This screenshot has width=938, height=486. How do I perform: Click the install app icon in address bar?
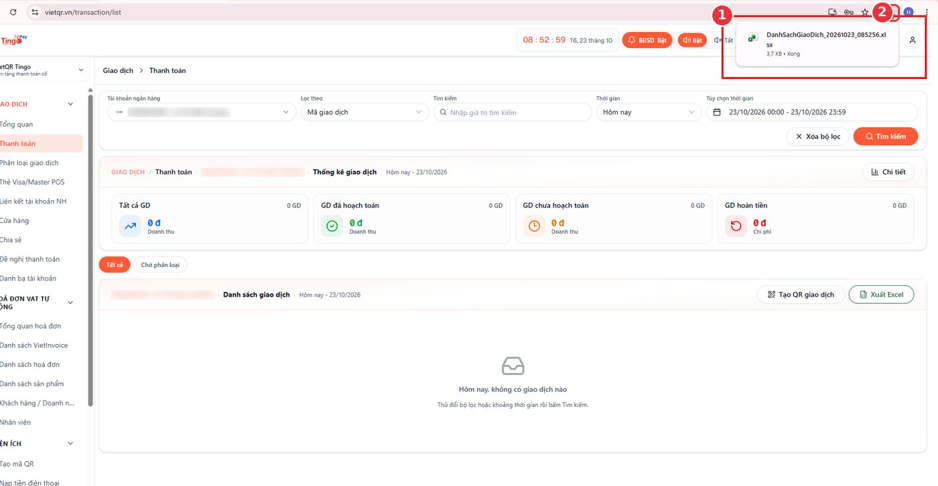click(832, 11)
